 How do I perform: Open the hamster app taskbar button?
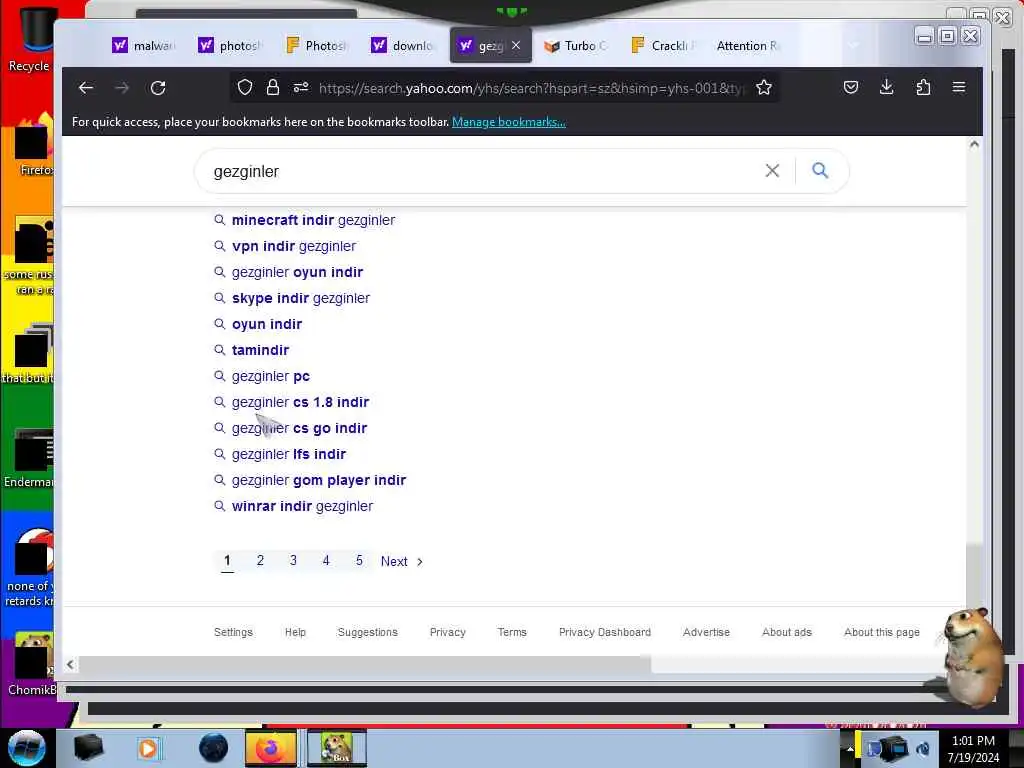coord(337,748)
